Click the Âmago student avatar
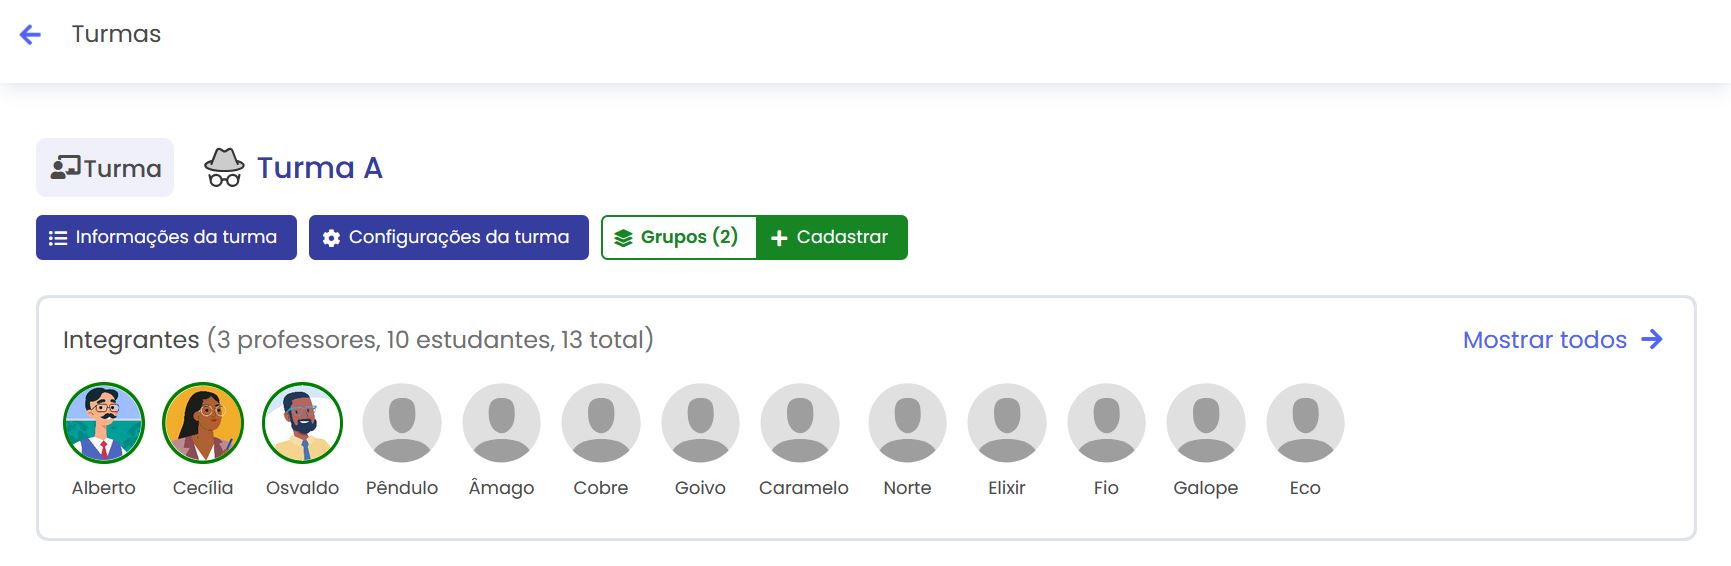Image resolution: width=1731 pixels, height=566 pixels. tap(501, 423)
